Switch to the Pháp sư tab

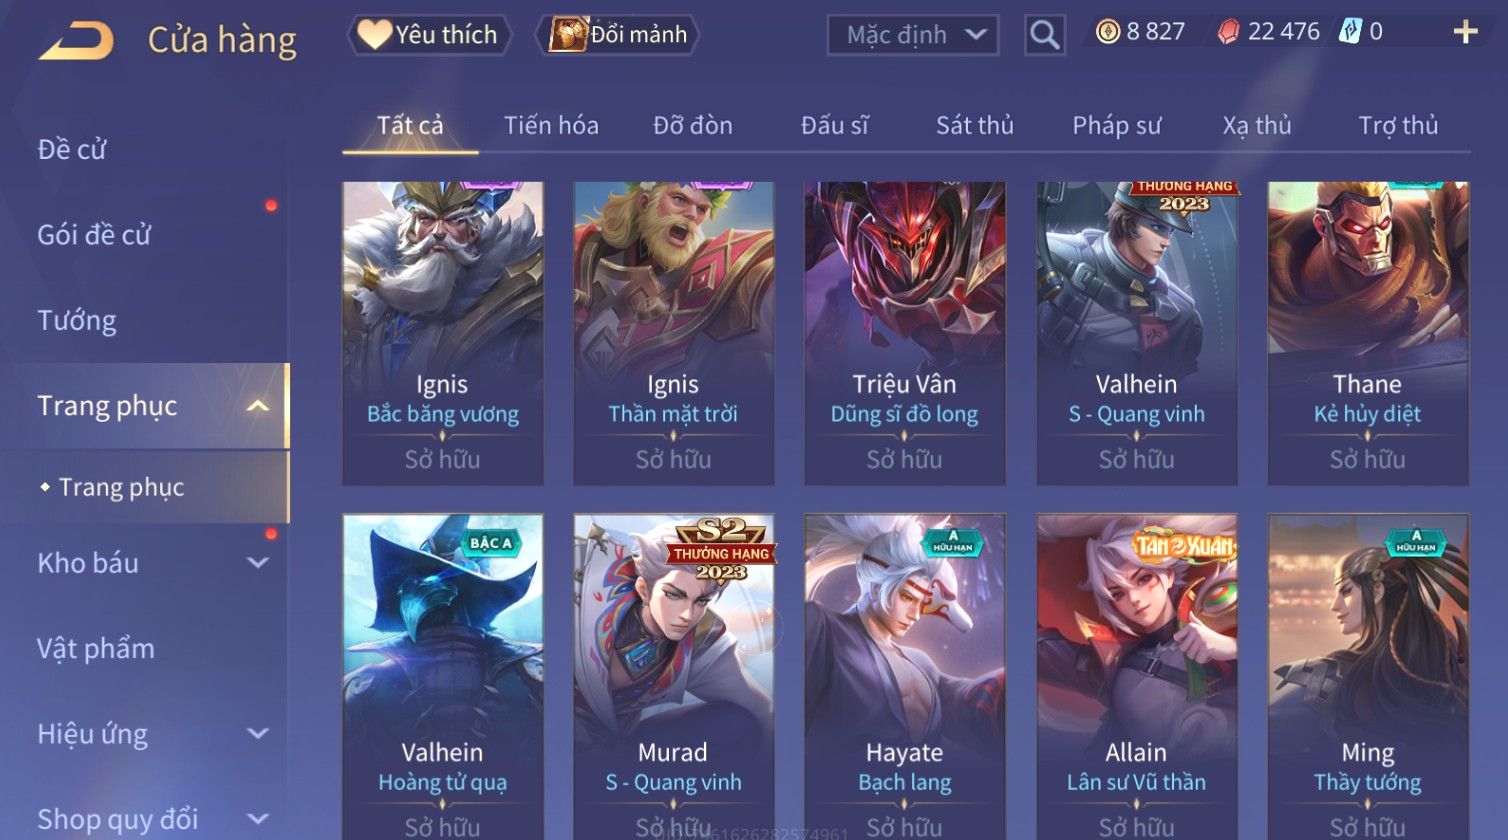click(x=1116, y=125)
